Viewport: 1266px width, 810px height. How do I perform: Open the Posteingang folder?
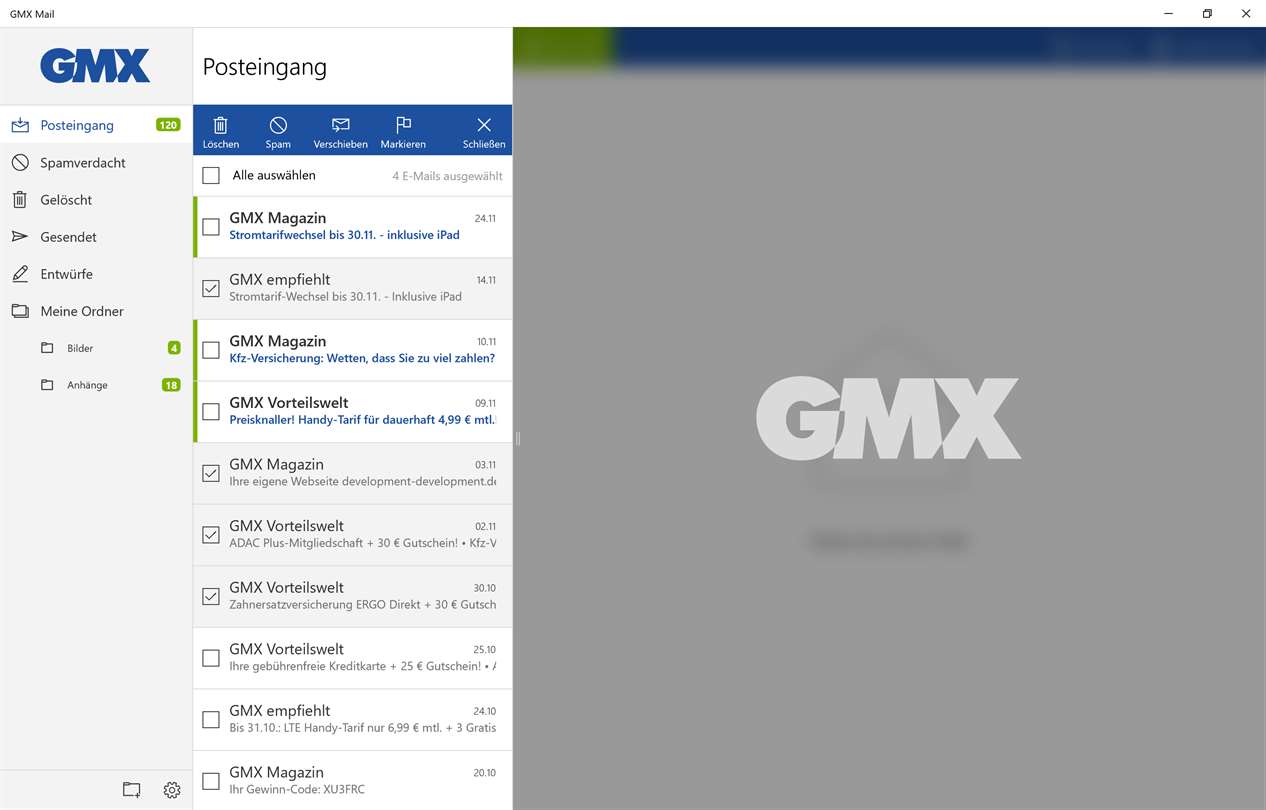96,125
